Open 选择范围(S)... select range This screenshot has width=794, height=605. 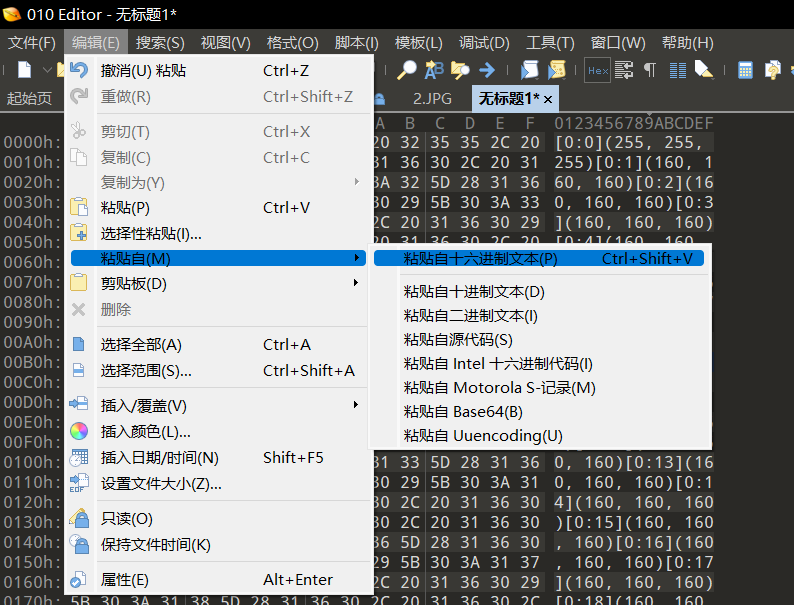218,371
